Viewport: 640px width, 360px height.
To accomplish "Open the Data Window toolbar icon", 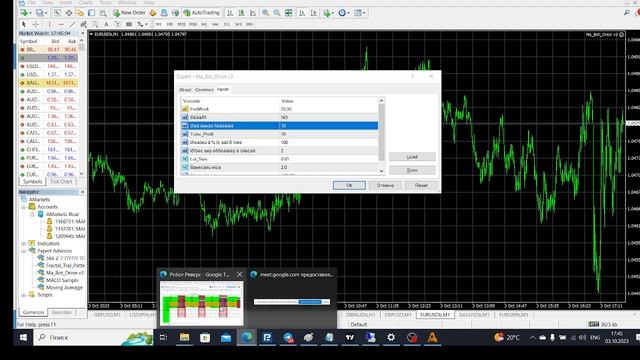I will coord(69,13).
